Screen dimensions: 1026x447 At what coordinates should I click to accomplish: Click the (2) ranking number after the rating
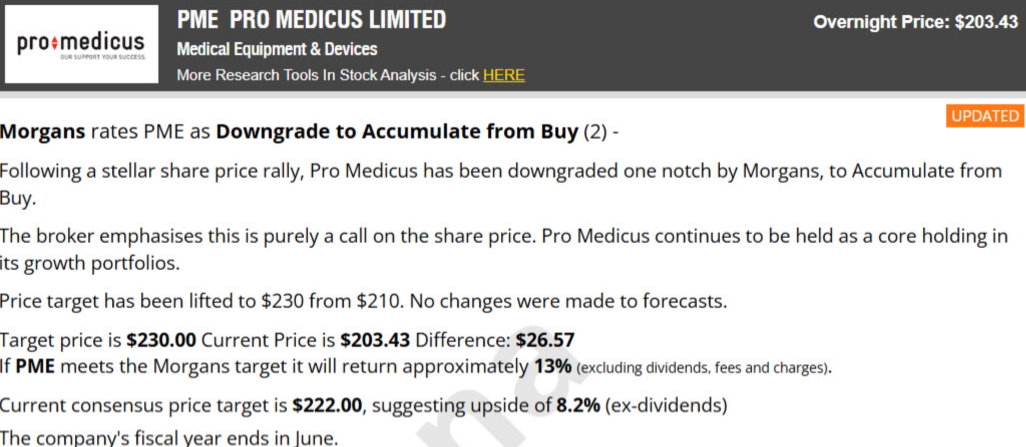[x=593, y=133]
